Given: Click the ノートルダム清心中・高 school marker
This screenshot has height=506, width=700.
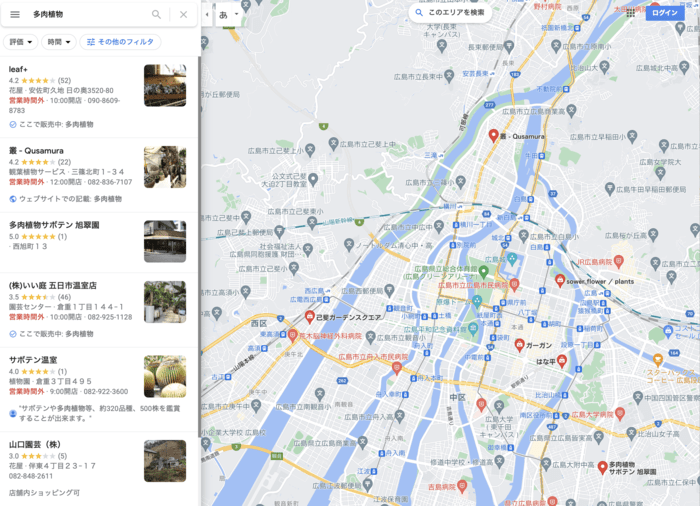Looking at the screenshot, I should point(349,244).
